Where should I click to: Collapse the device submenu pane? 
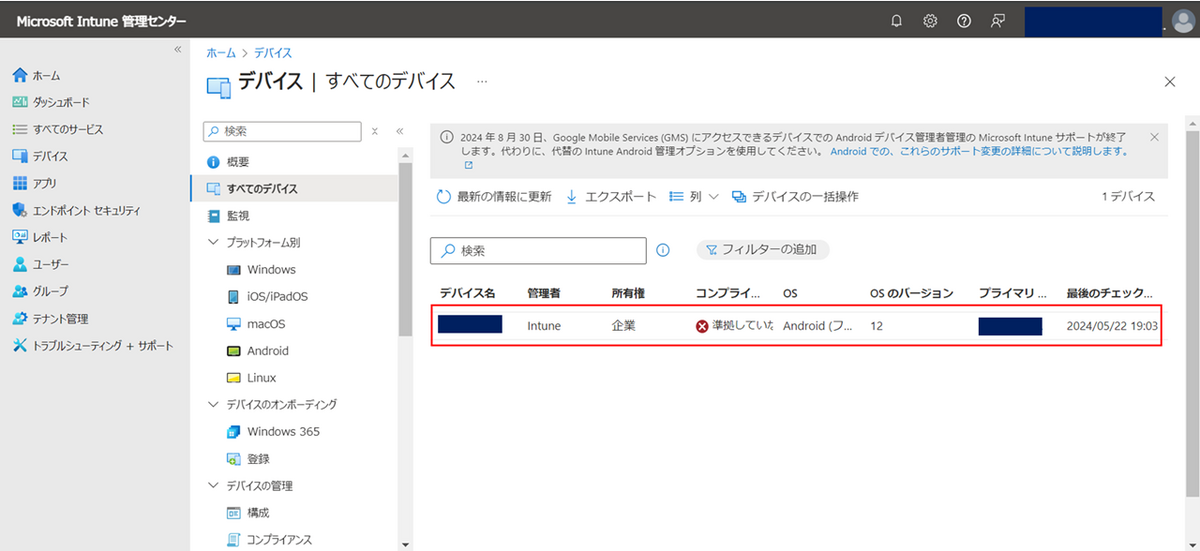399,131
